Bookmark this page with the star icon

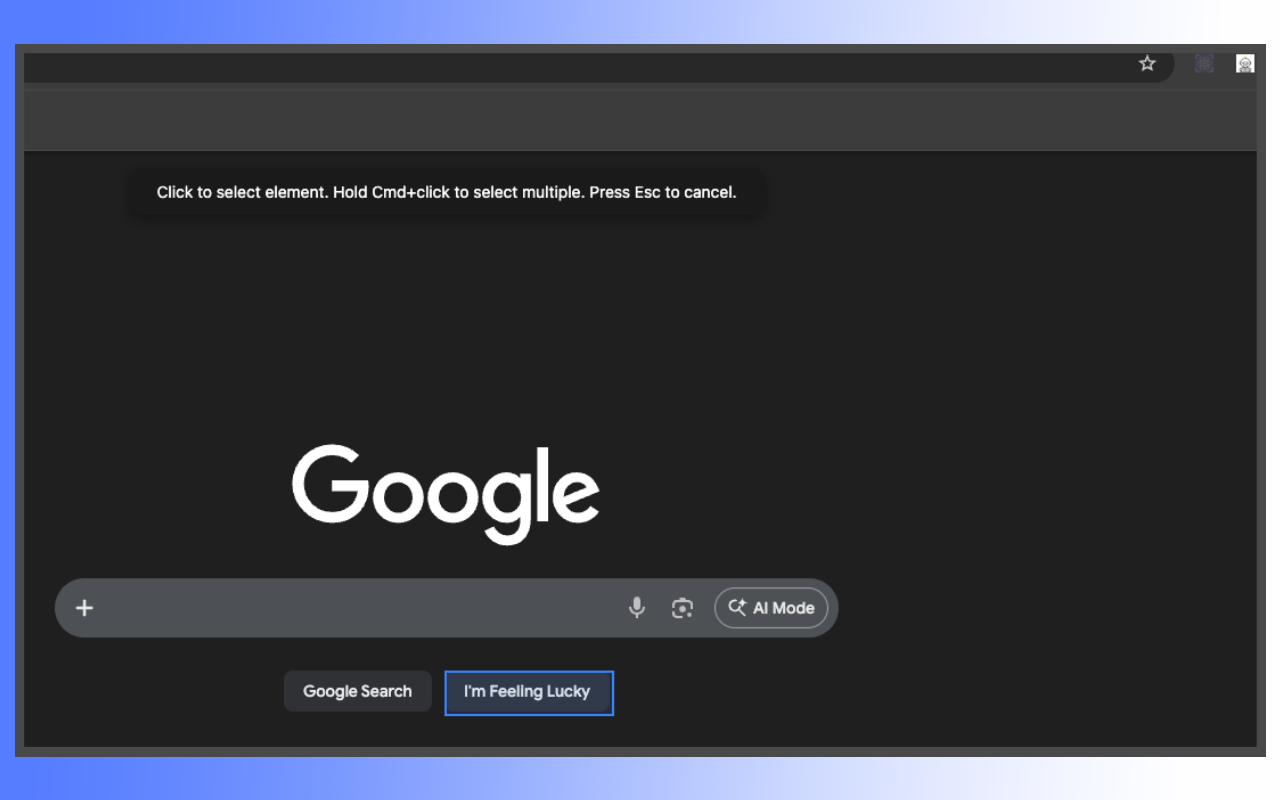1147,64
